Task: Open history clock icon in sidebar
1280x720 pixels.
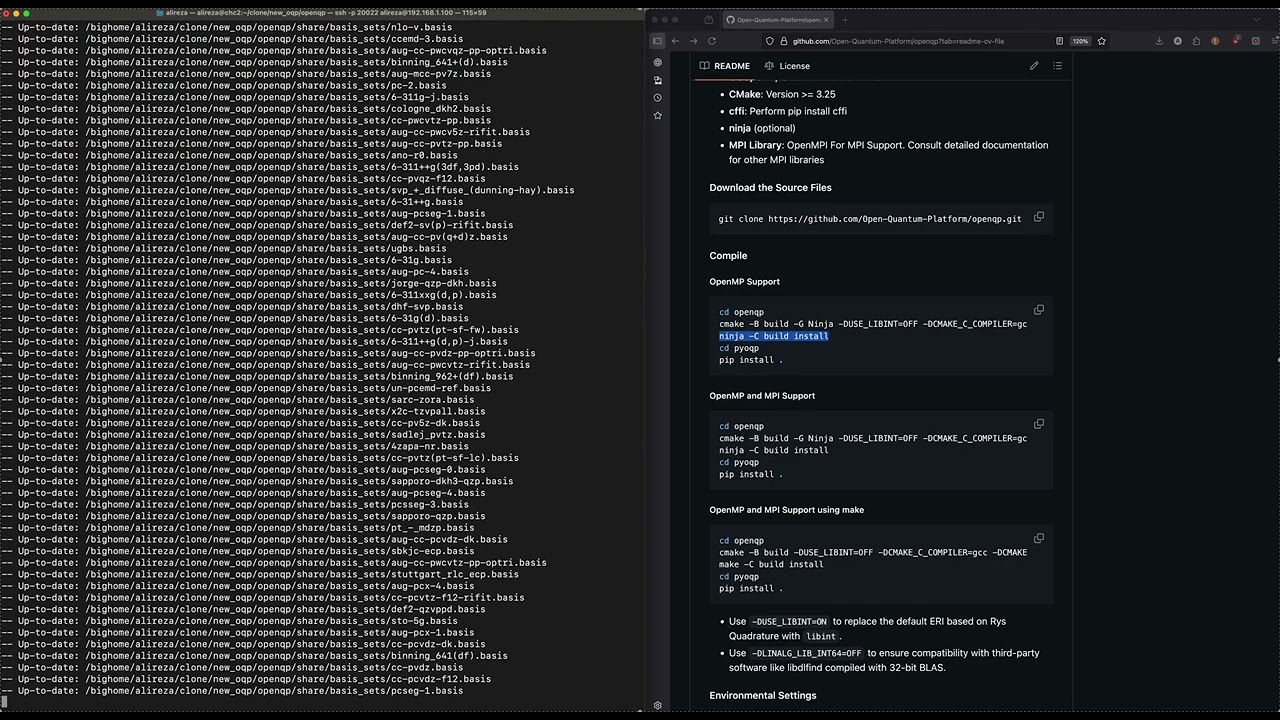Action: point(657,98)
